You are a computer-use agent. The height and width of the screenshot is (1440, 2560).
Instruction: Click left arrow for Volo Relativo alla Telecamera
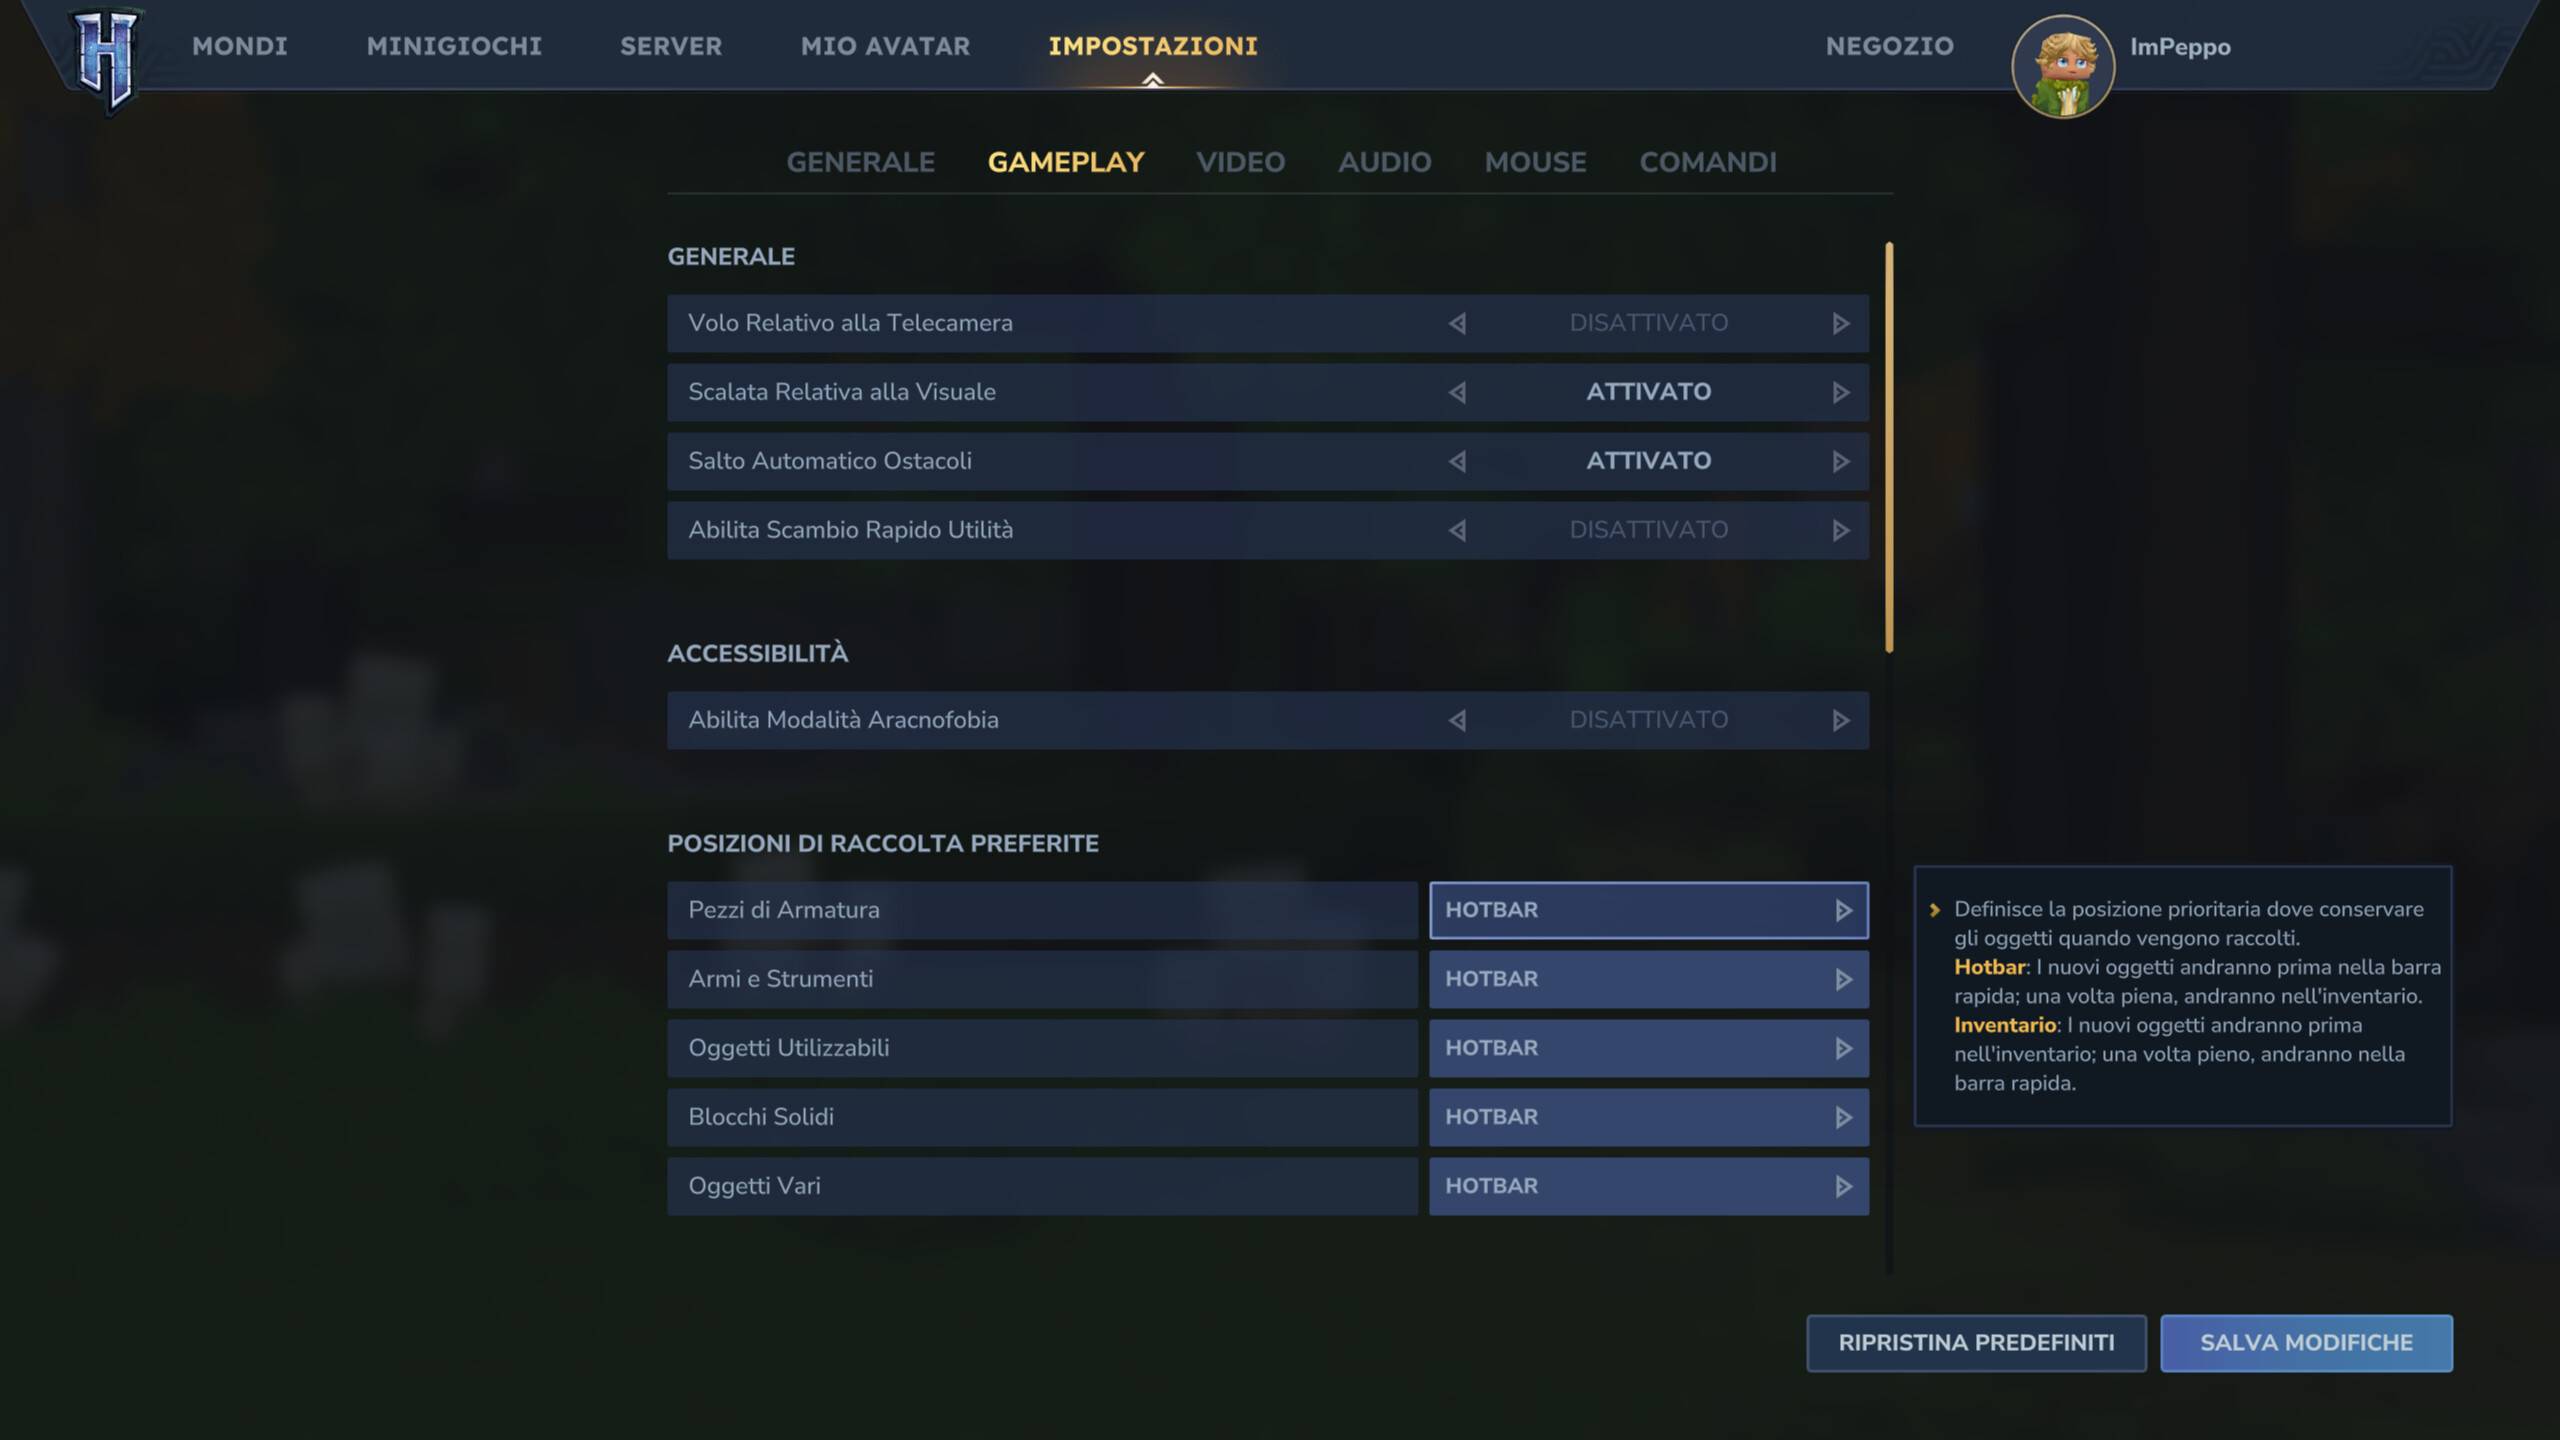coord(1457,324)
